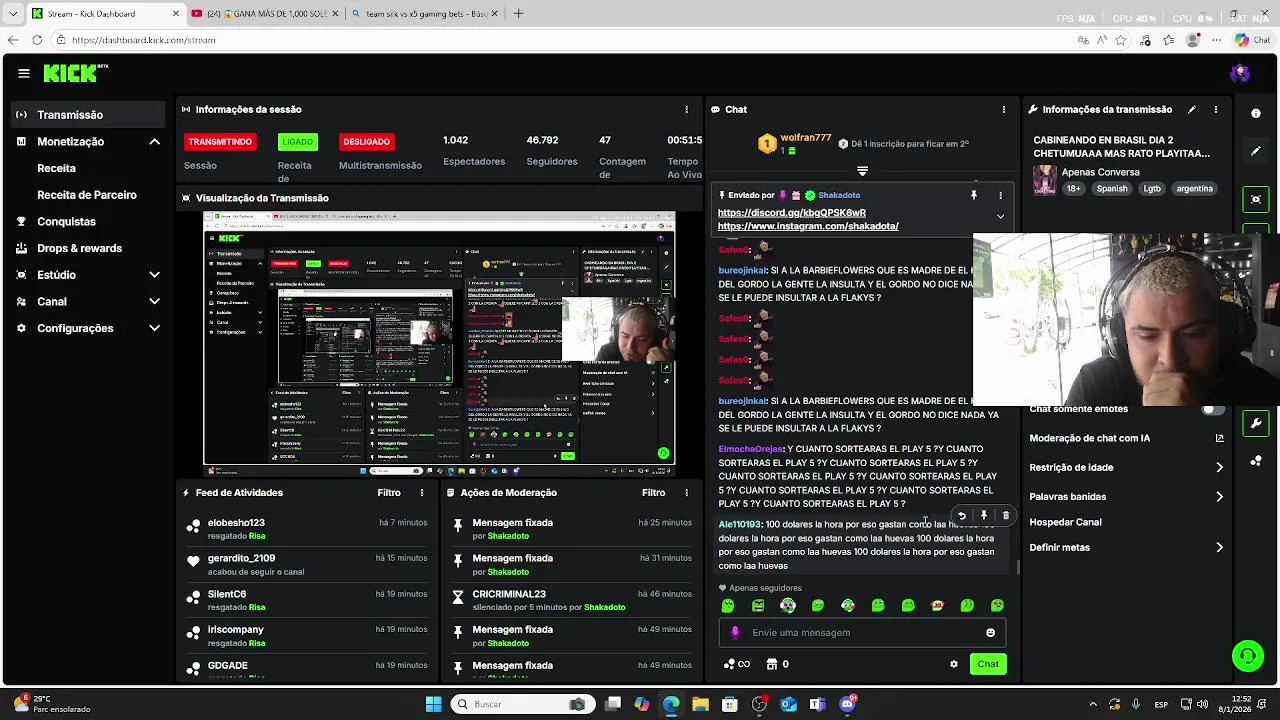Click undo icon on Ale110193 message
1280x720 pixels.
click(x=962, y=516)
